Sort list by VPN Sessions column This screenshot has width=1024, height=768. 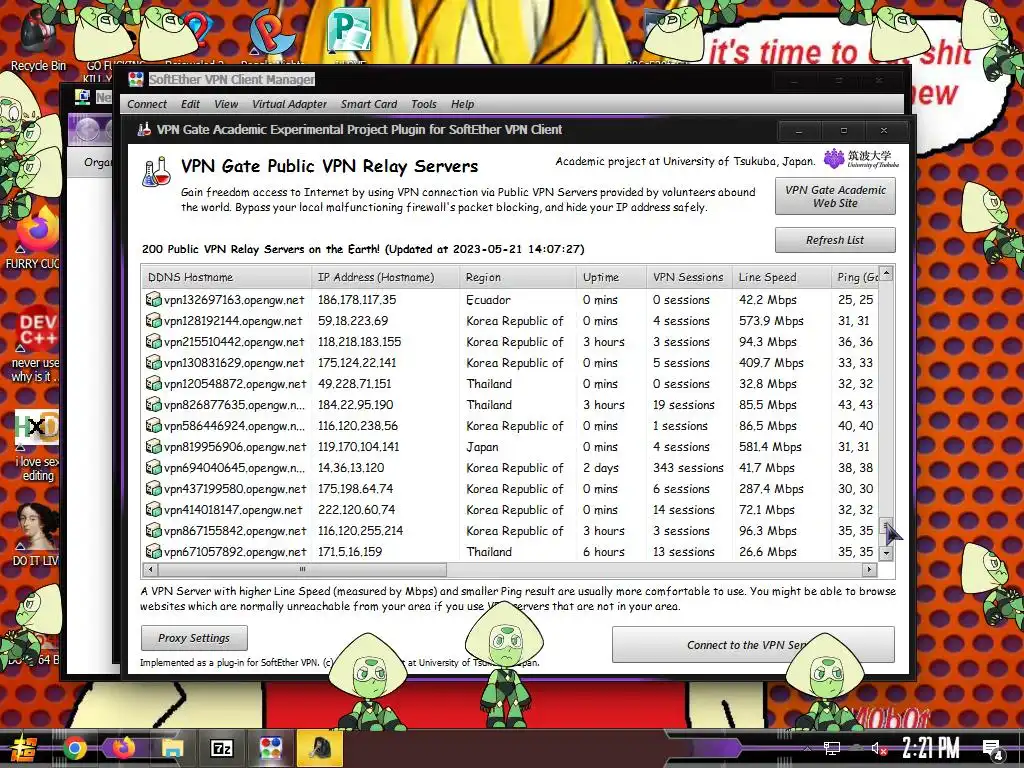tap(689, 277)
